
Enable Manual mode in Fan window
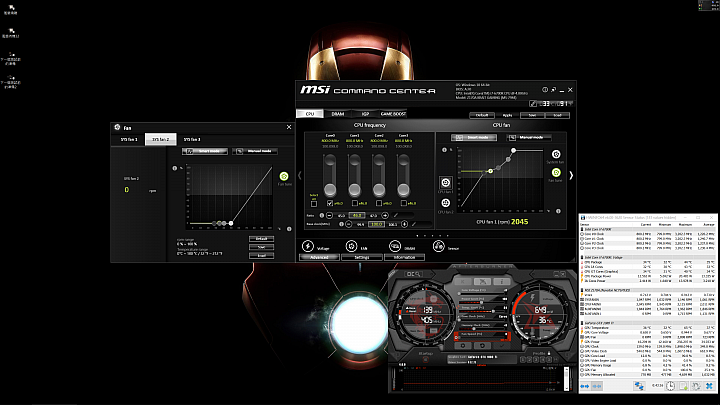pyautogui.click(x=255, y=151)
